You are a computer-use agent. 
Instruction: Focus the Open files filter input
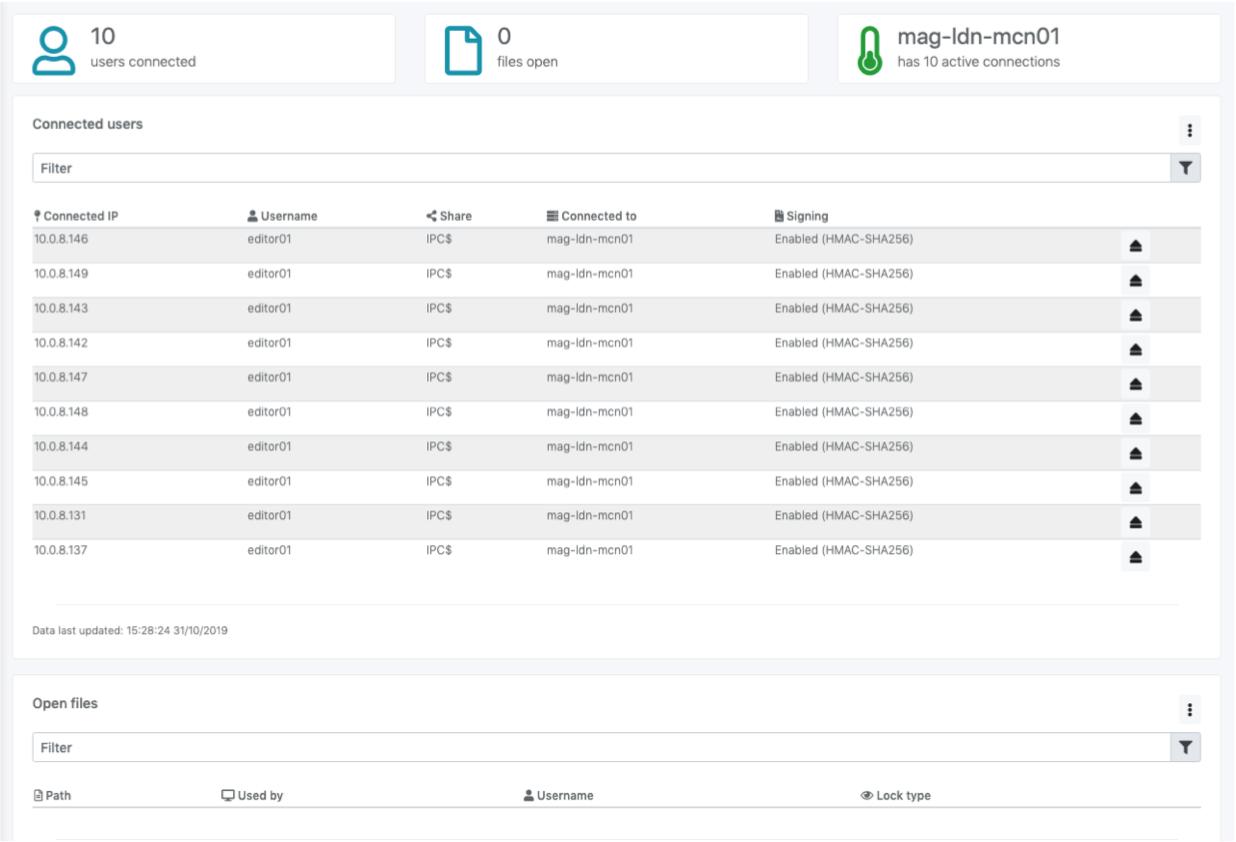coord(600,748)
